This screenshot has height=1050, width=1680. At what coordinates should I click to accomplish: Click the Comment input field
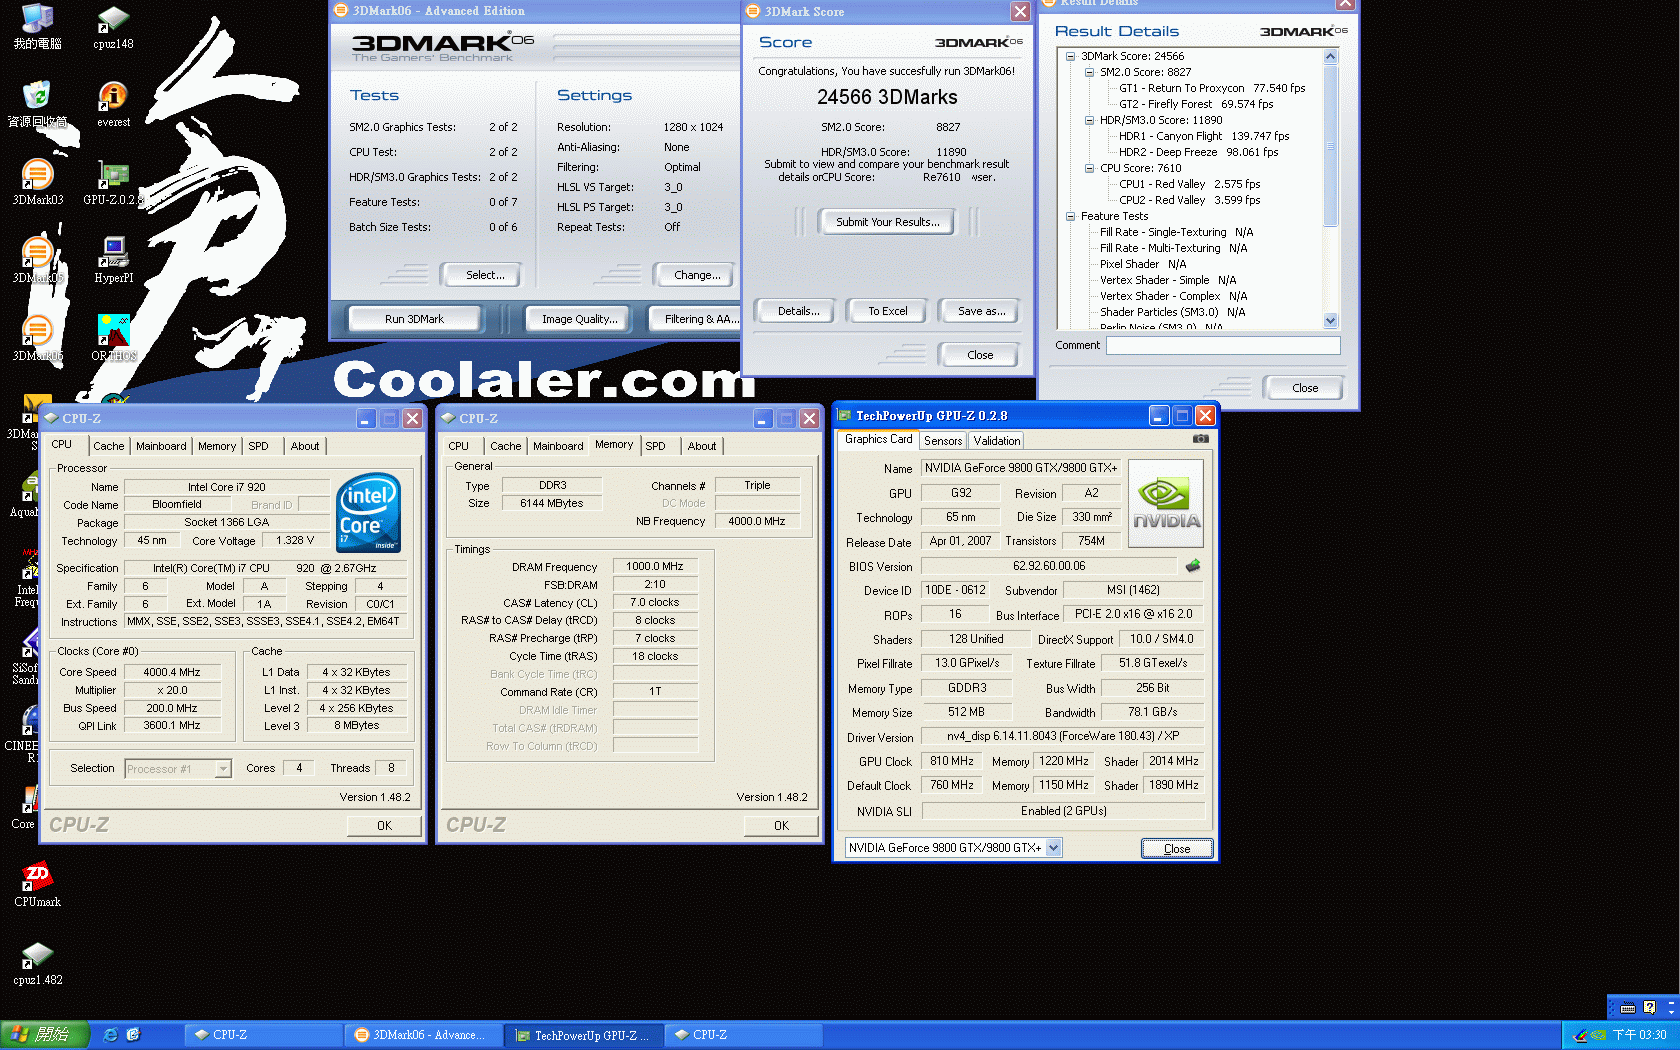[1222, 345]
